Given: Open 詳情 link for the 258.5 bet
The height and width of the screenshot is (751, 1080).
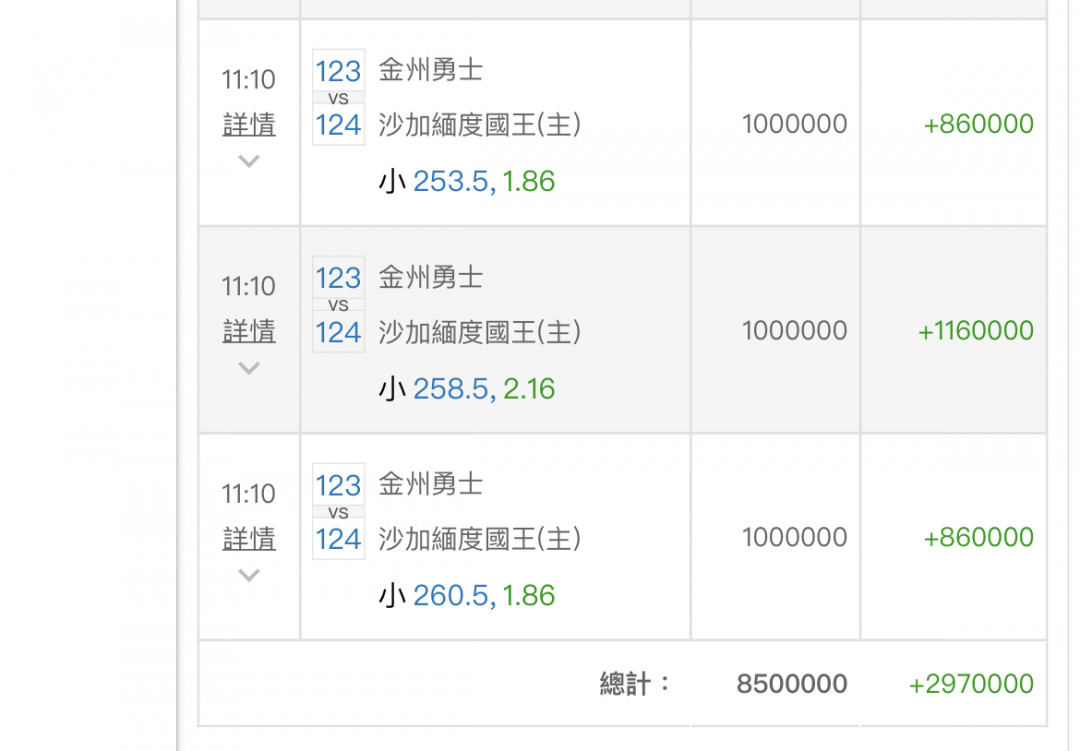Looking at the screenshot, I should [x=249, y=331].
